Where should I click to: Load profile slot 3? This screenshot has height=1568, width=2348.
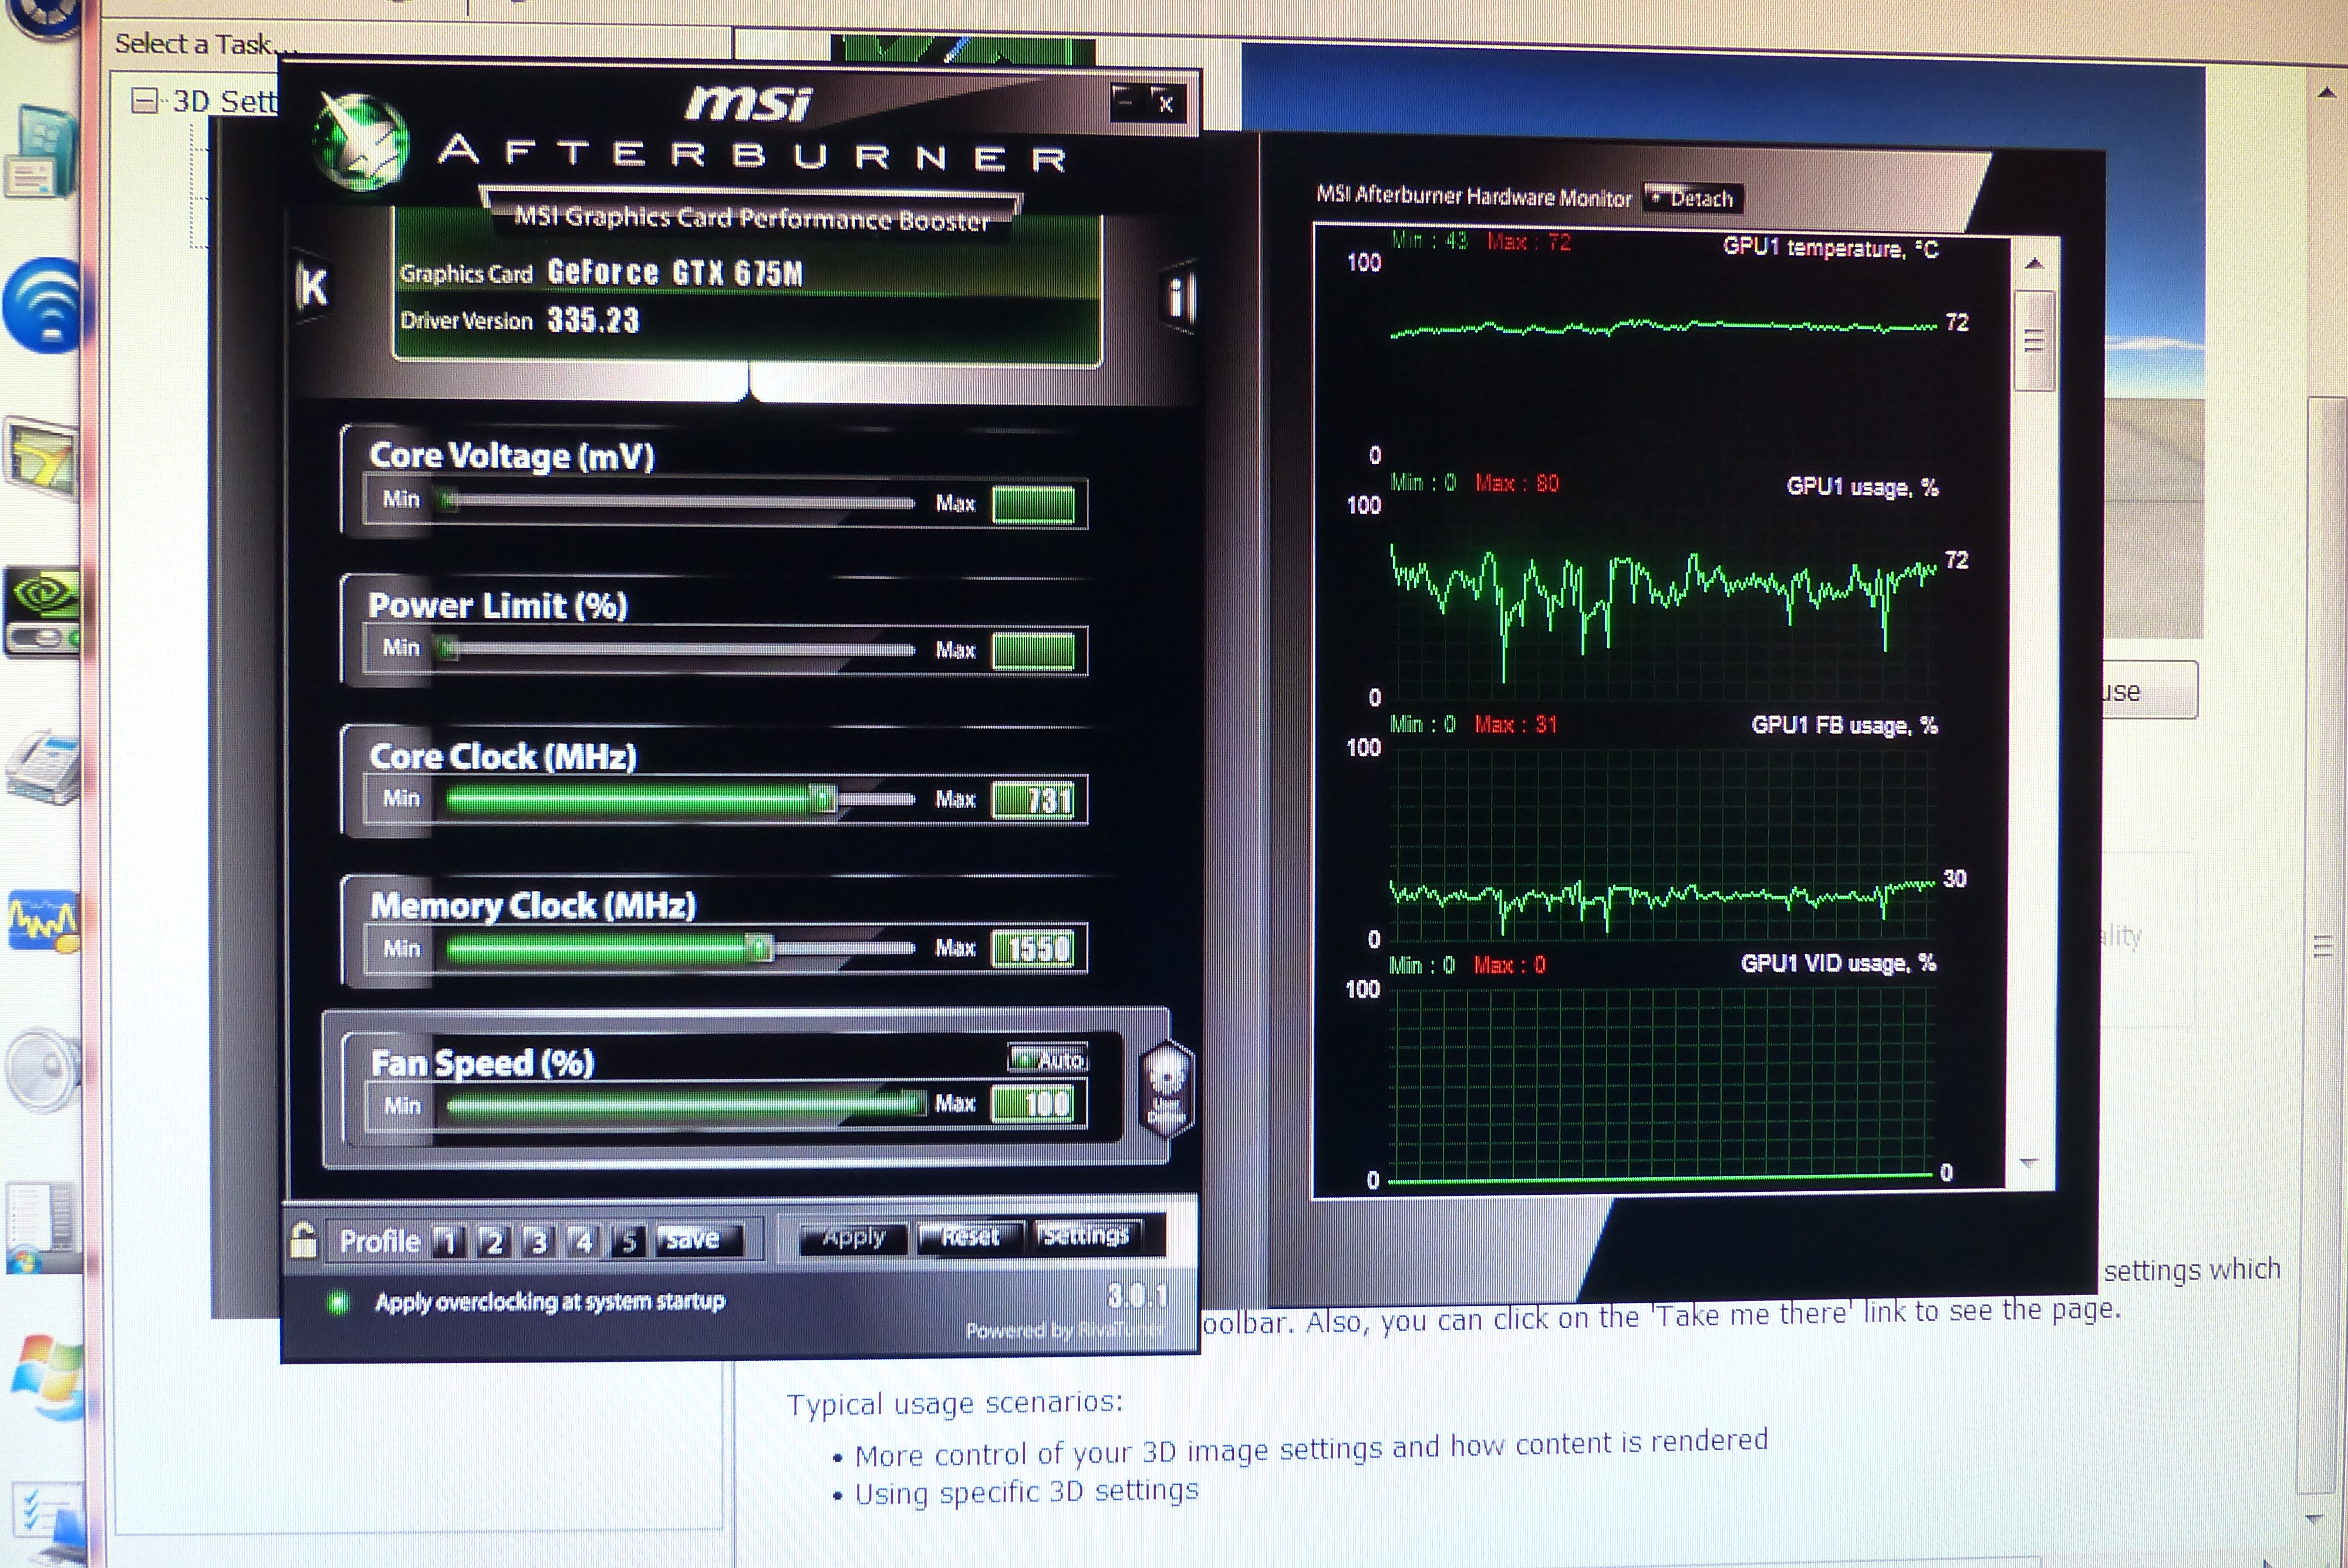[538, 1242]
